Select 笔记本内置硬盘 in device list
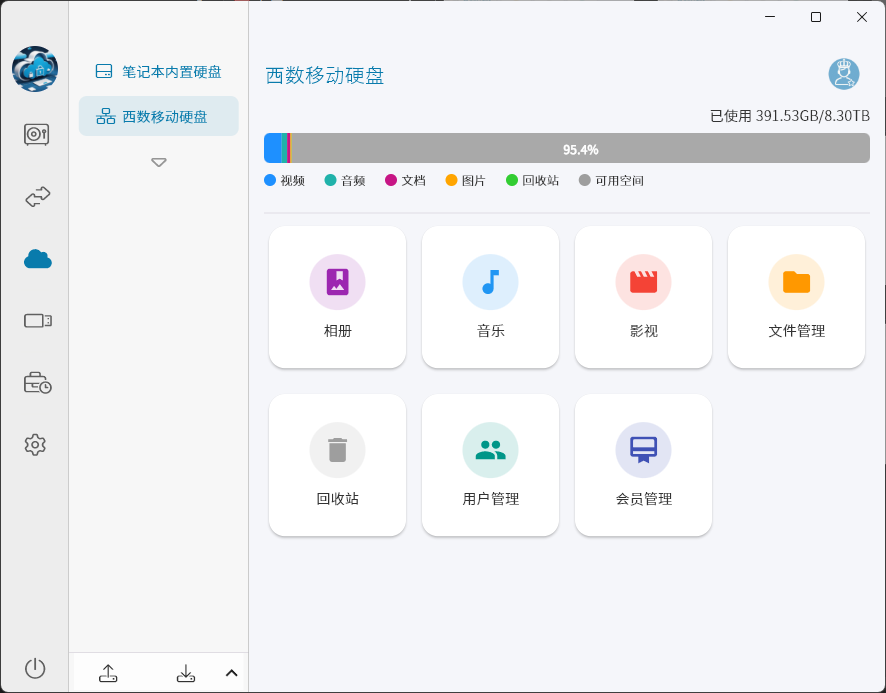The height and width of the screenshot is (693, 886). 159,72
